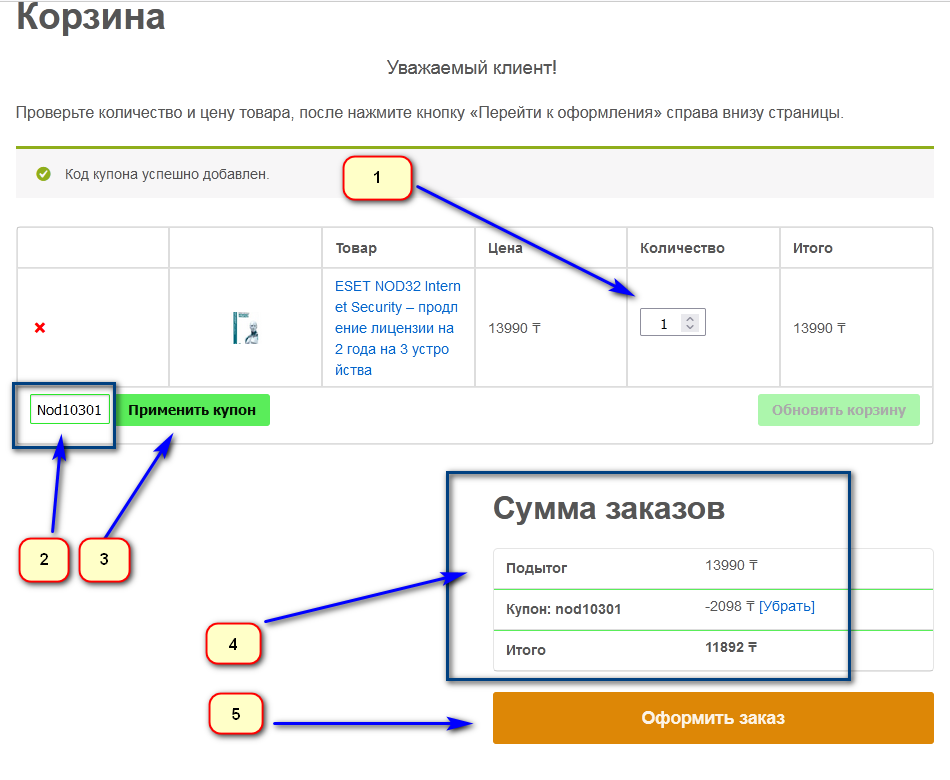Click the Товар column header

[356, 248]
